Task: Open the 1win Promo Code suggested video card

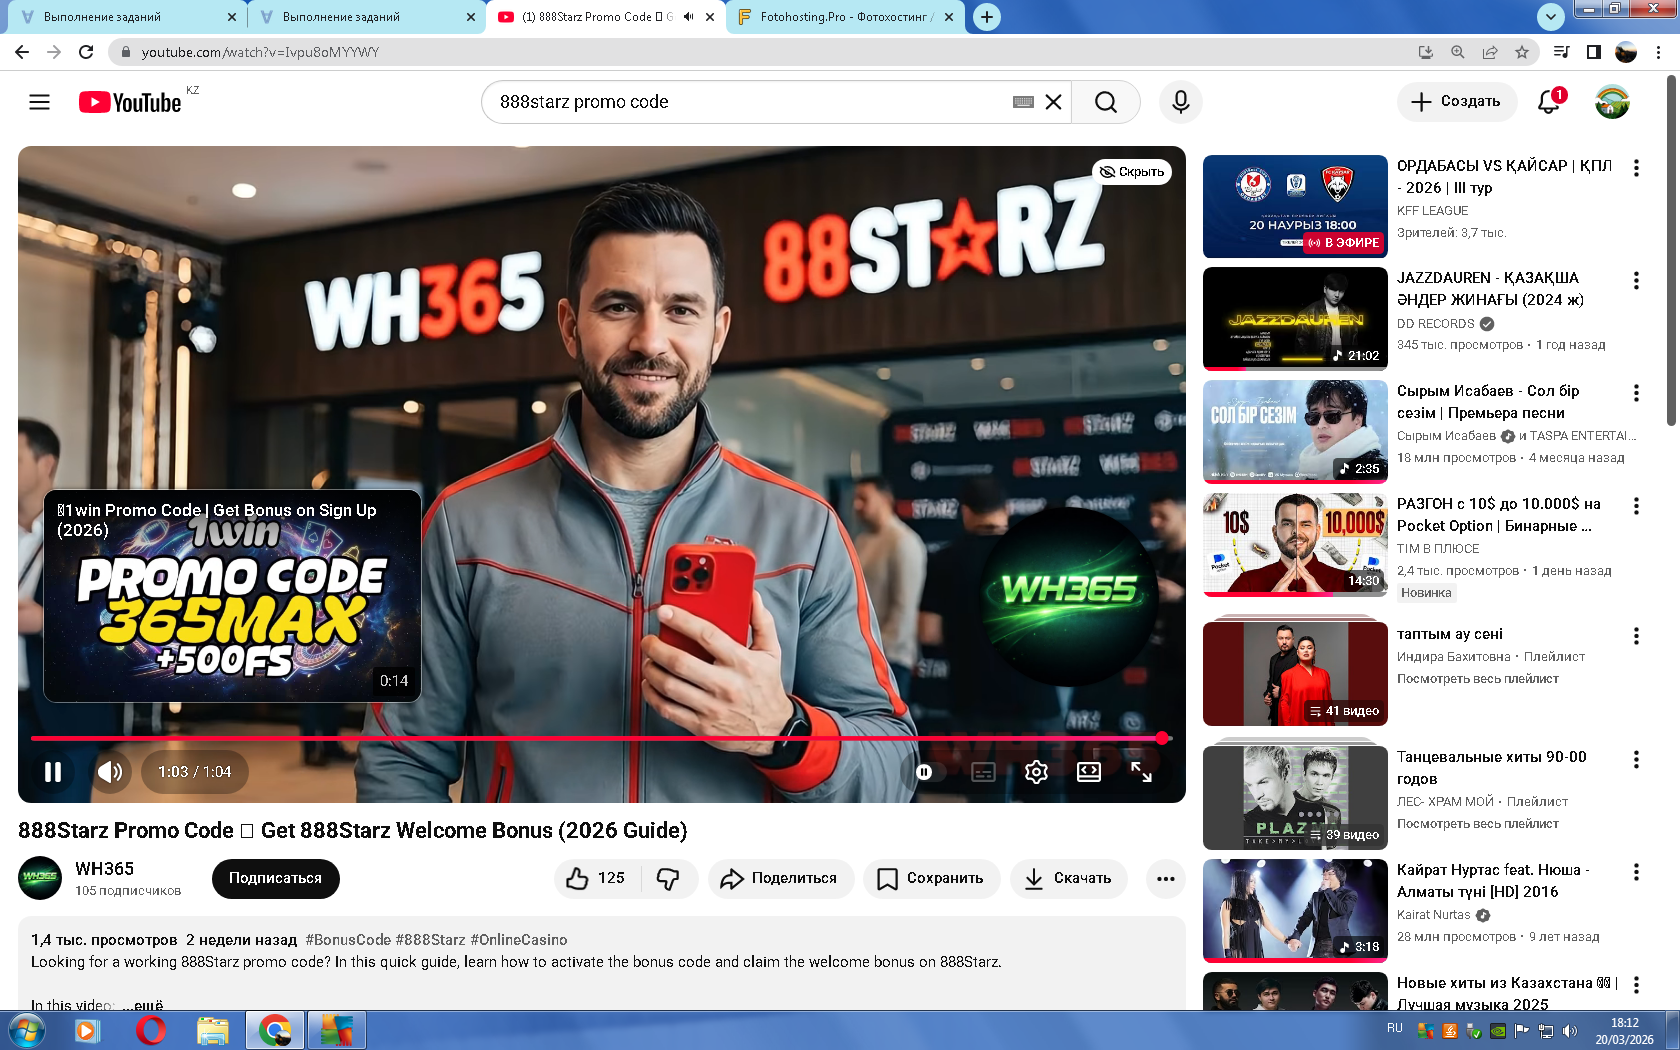Action: tap(232, 596)
